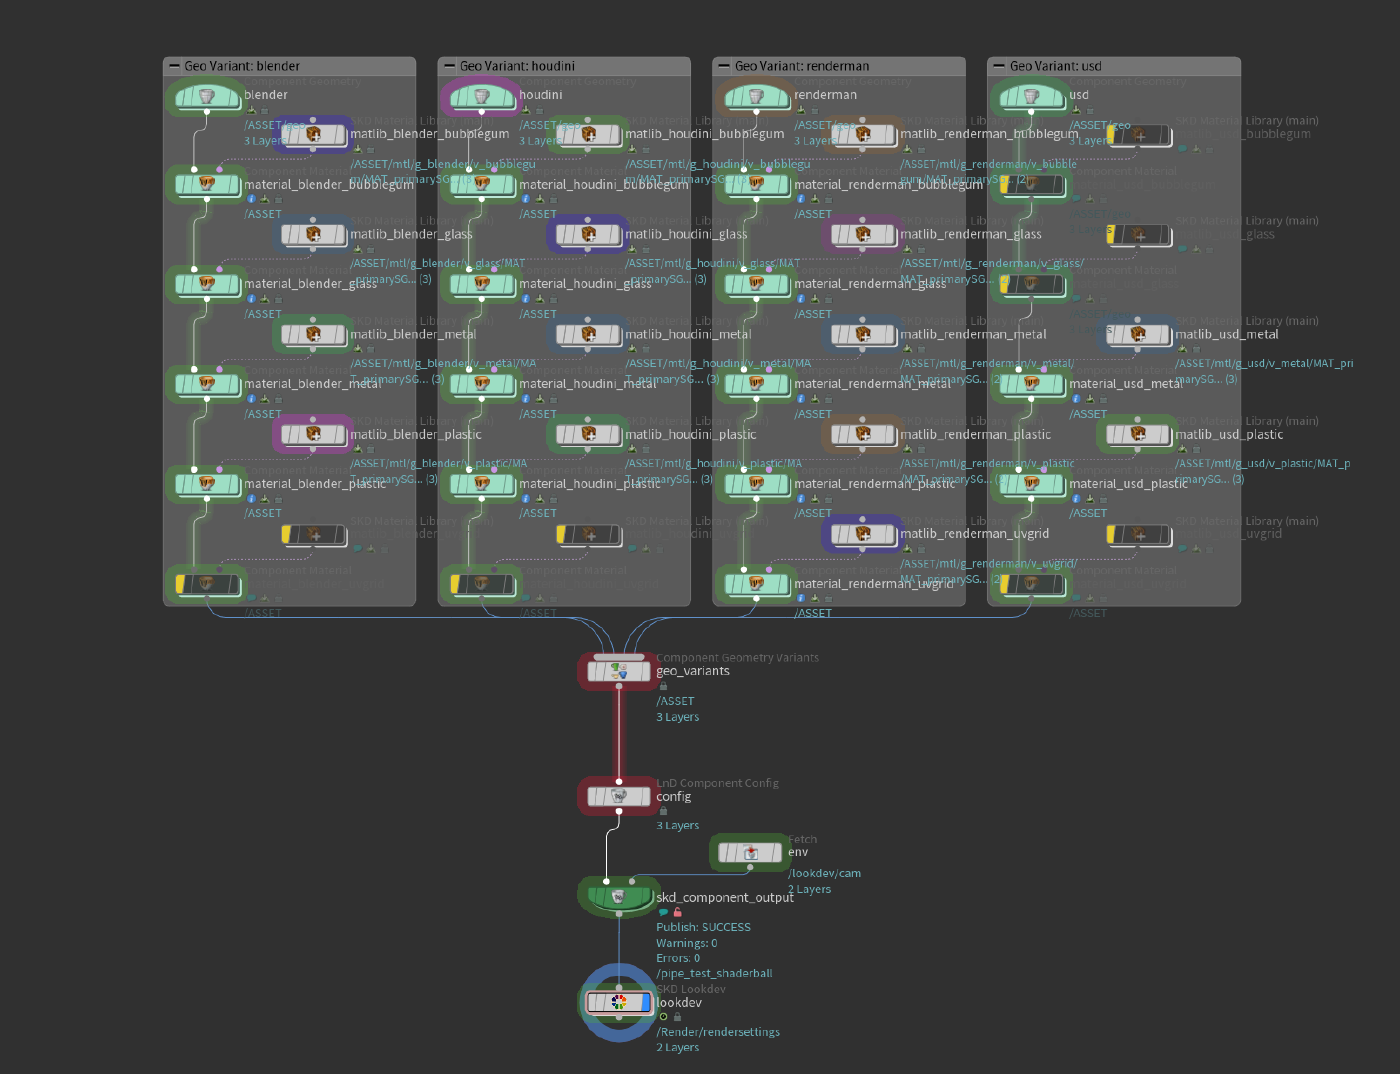The height and width of the screenshot is (1074, 1400).
Task: Select the renderman Component Geometry node
Action: 757,97
